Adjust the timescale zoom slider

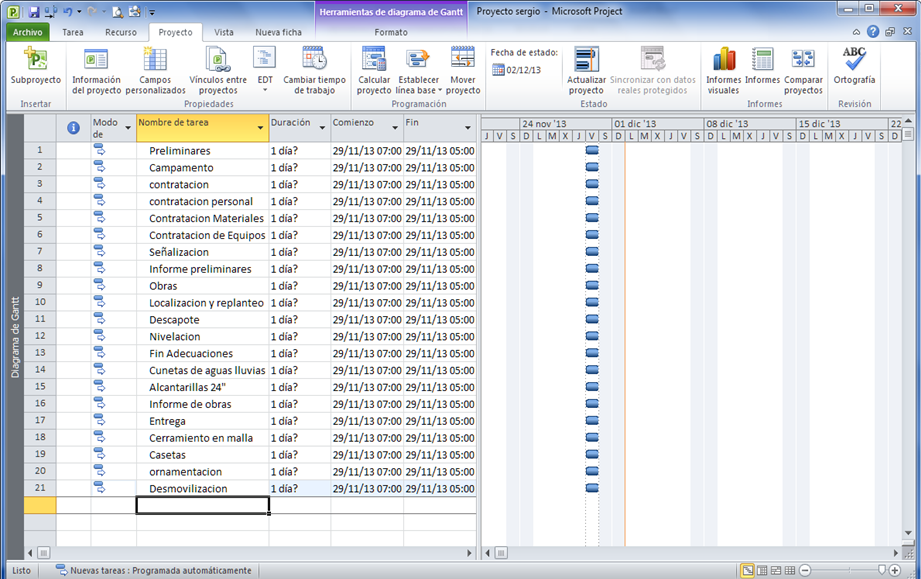click(x=881, y=570)
